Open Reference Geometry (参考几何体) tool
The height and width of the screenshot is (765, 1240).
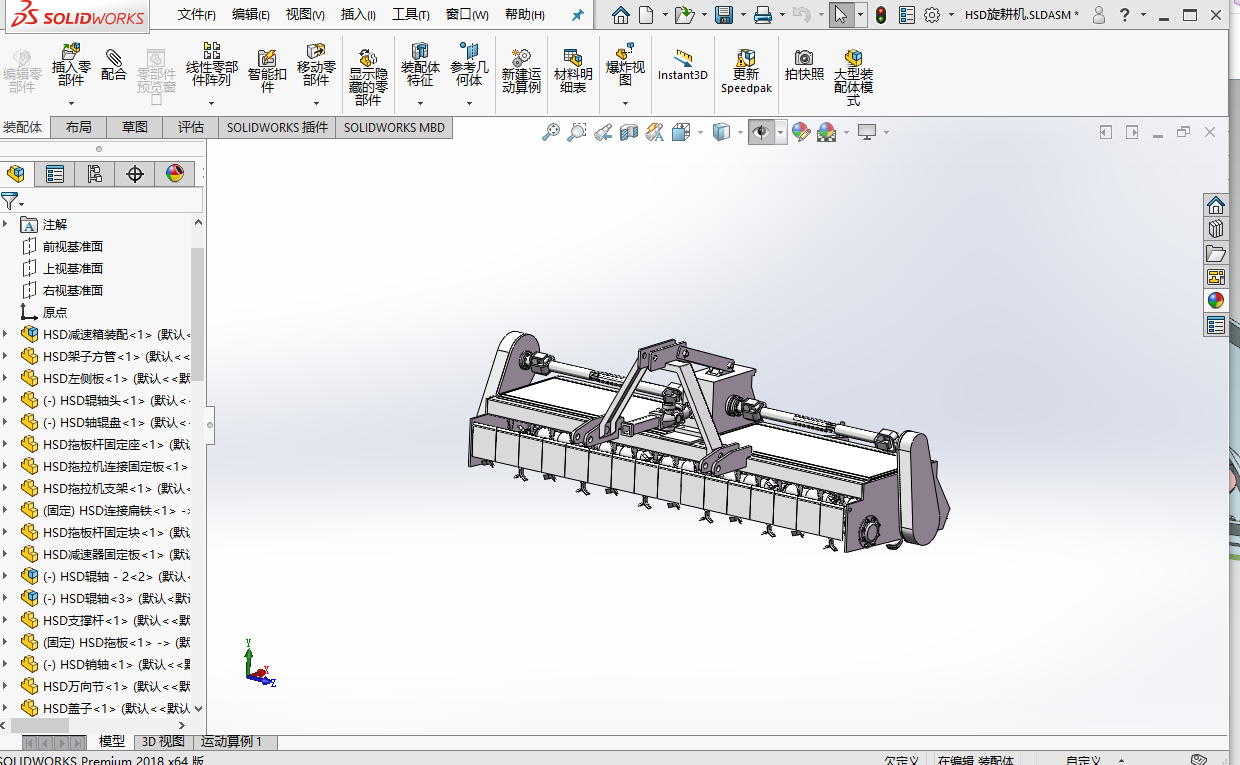point(469,66)
